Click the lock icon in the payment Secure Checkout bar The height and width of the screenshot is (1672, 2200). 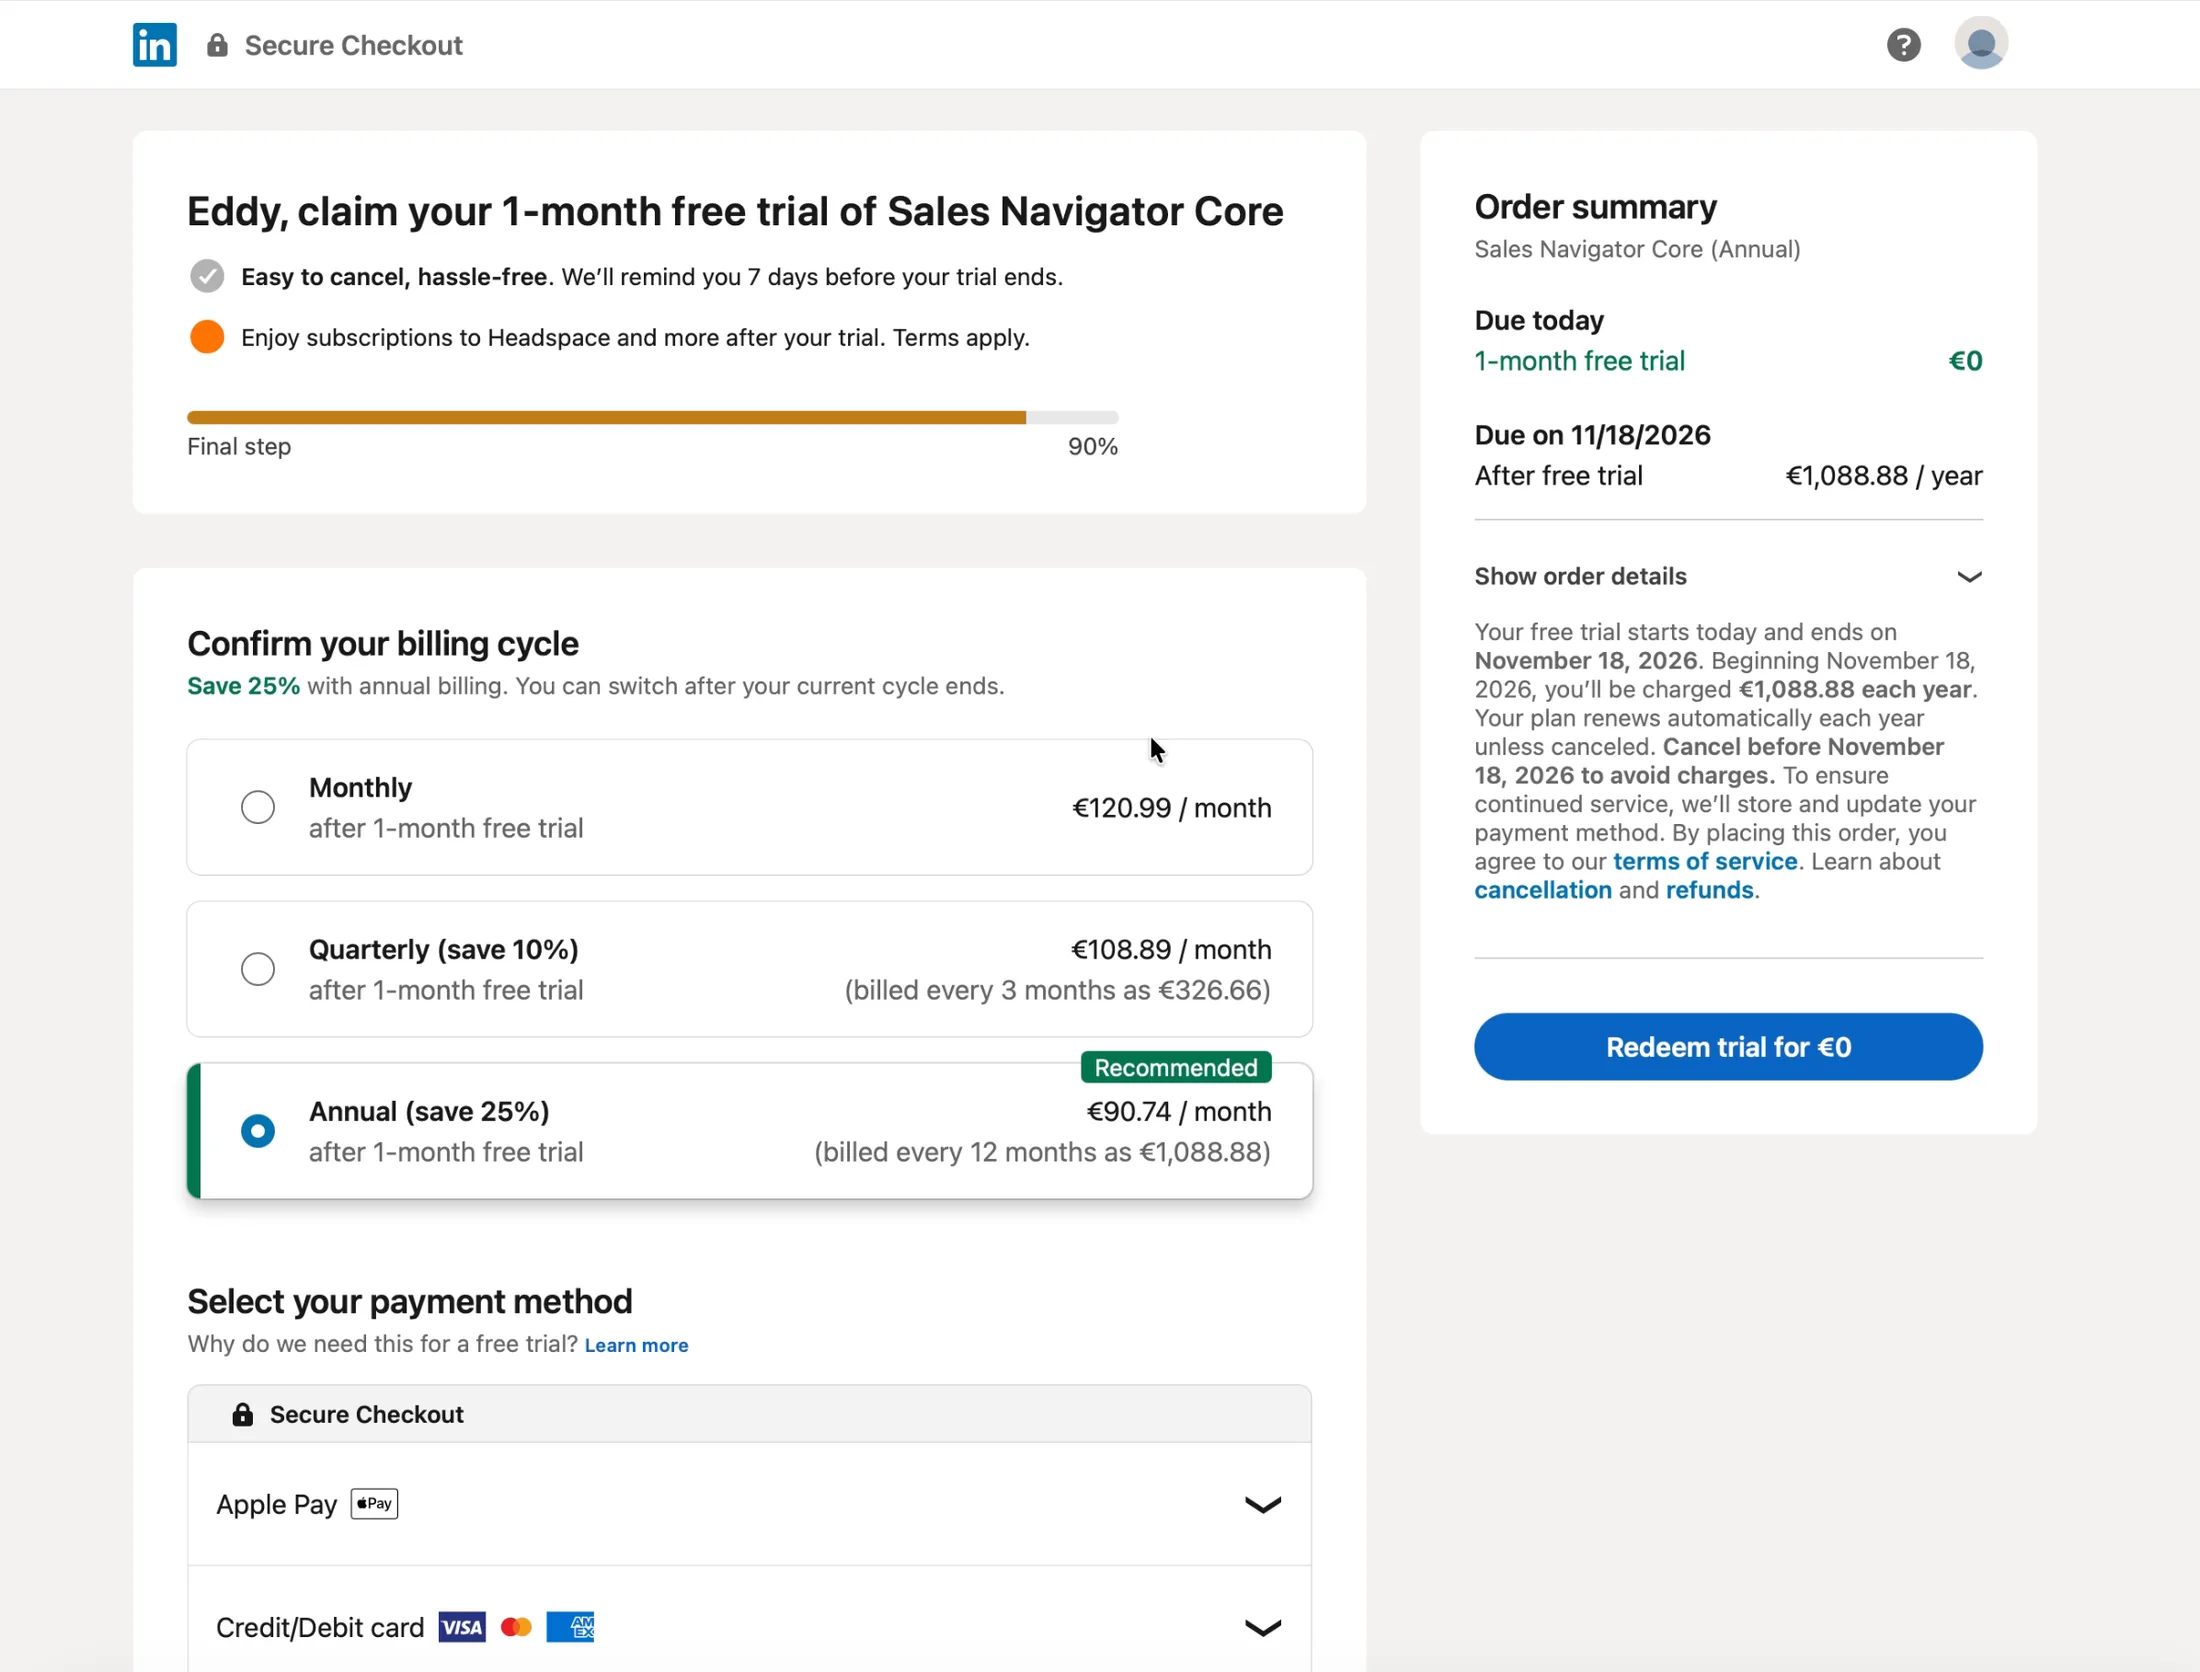click(x=242, y=1414)
